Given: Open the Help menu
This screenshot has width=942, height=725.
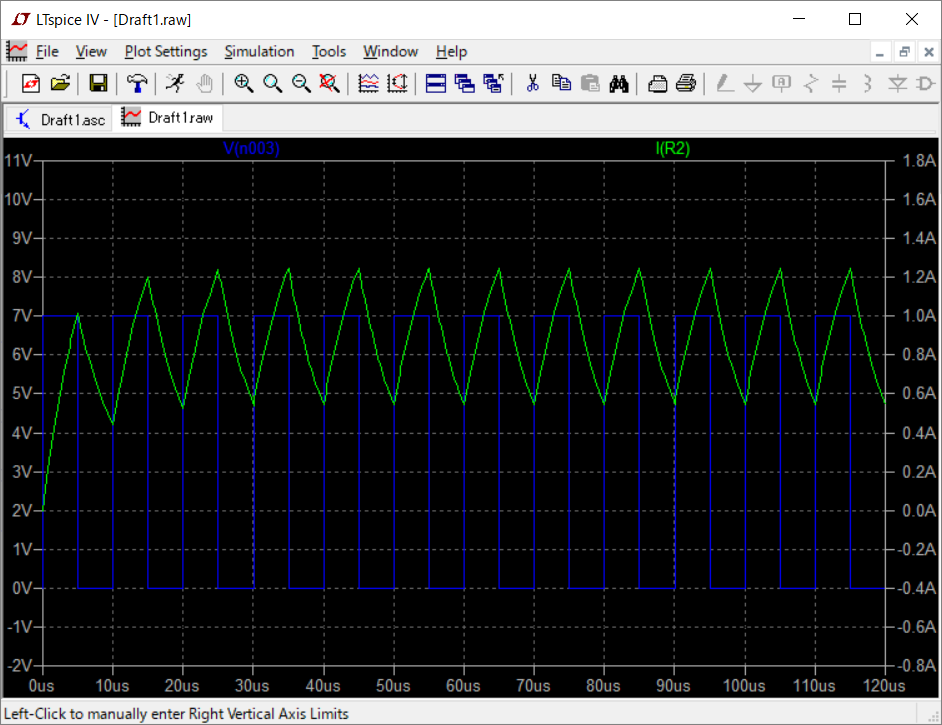Looking at the screenshot, I should tap(452, 52).
